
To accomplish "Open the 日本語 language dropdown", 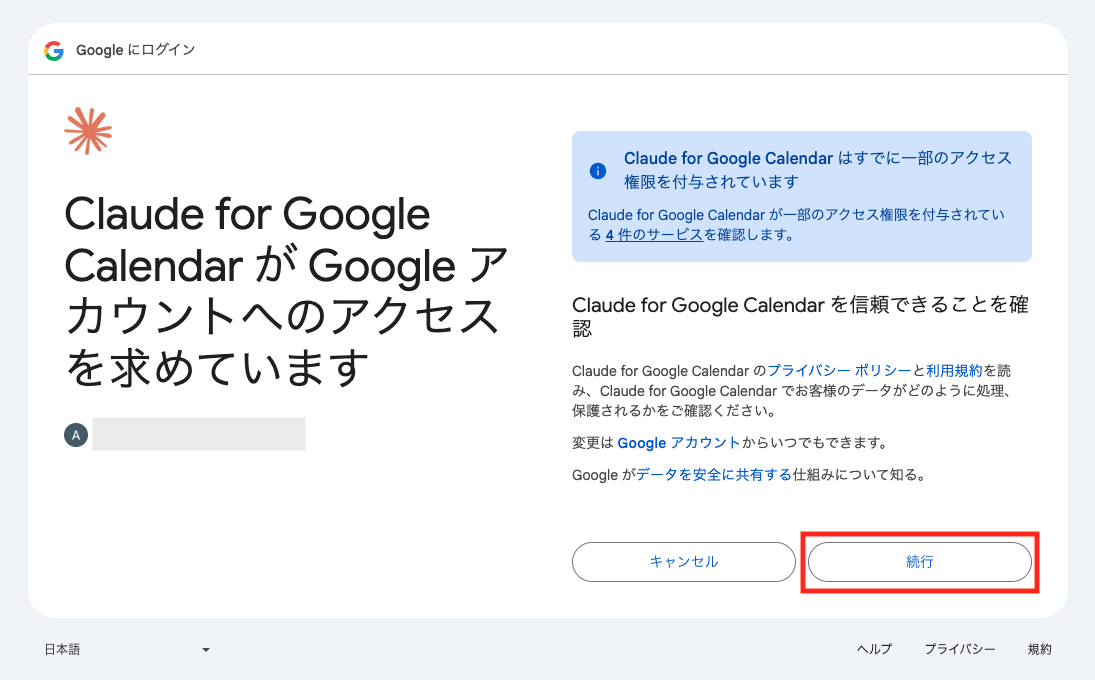I will point(127,649).
